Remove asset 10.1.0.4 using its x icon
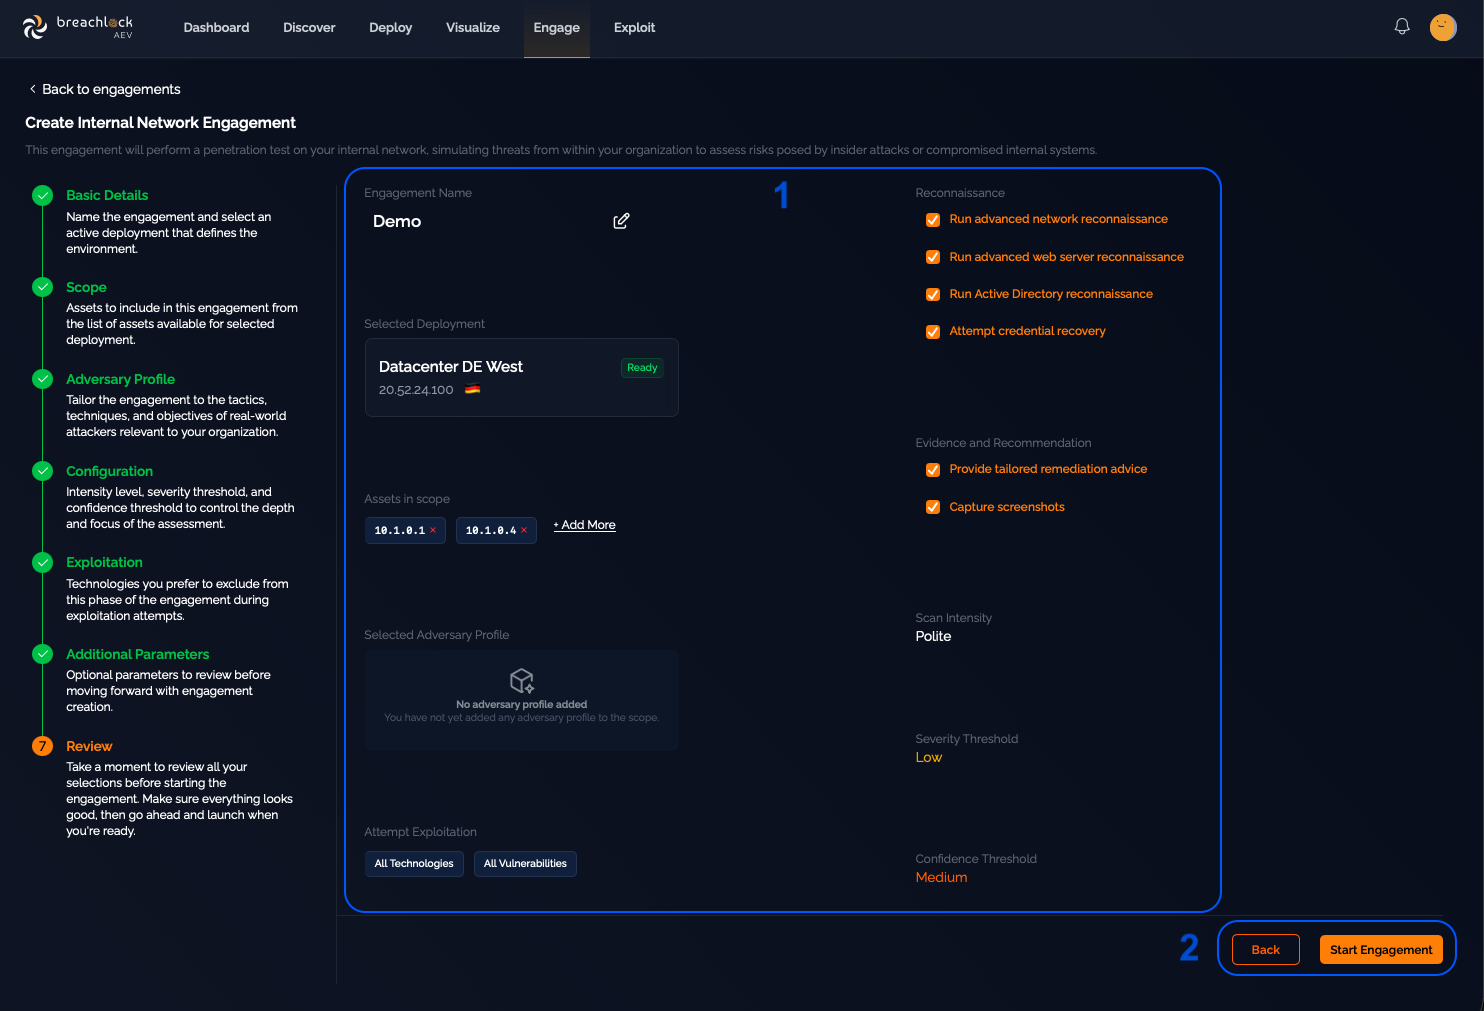Image resolution: width=1484 pixels, height=1011 pixels. tap(524, 530)
